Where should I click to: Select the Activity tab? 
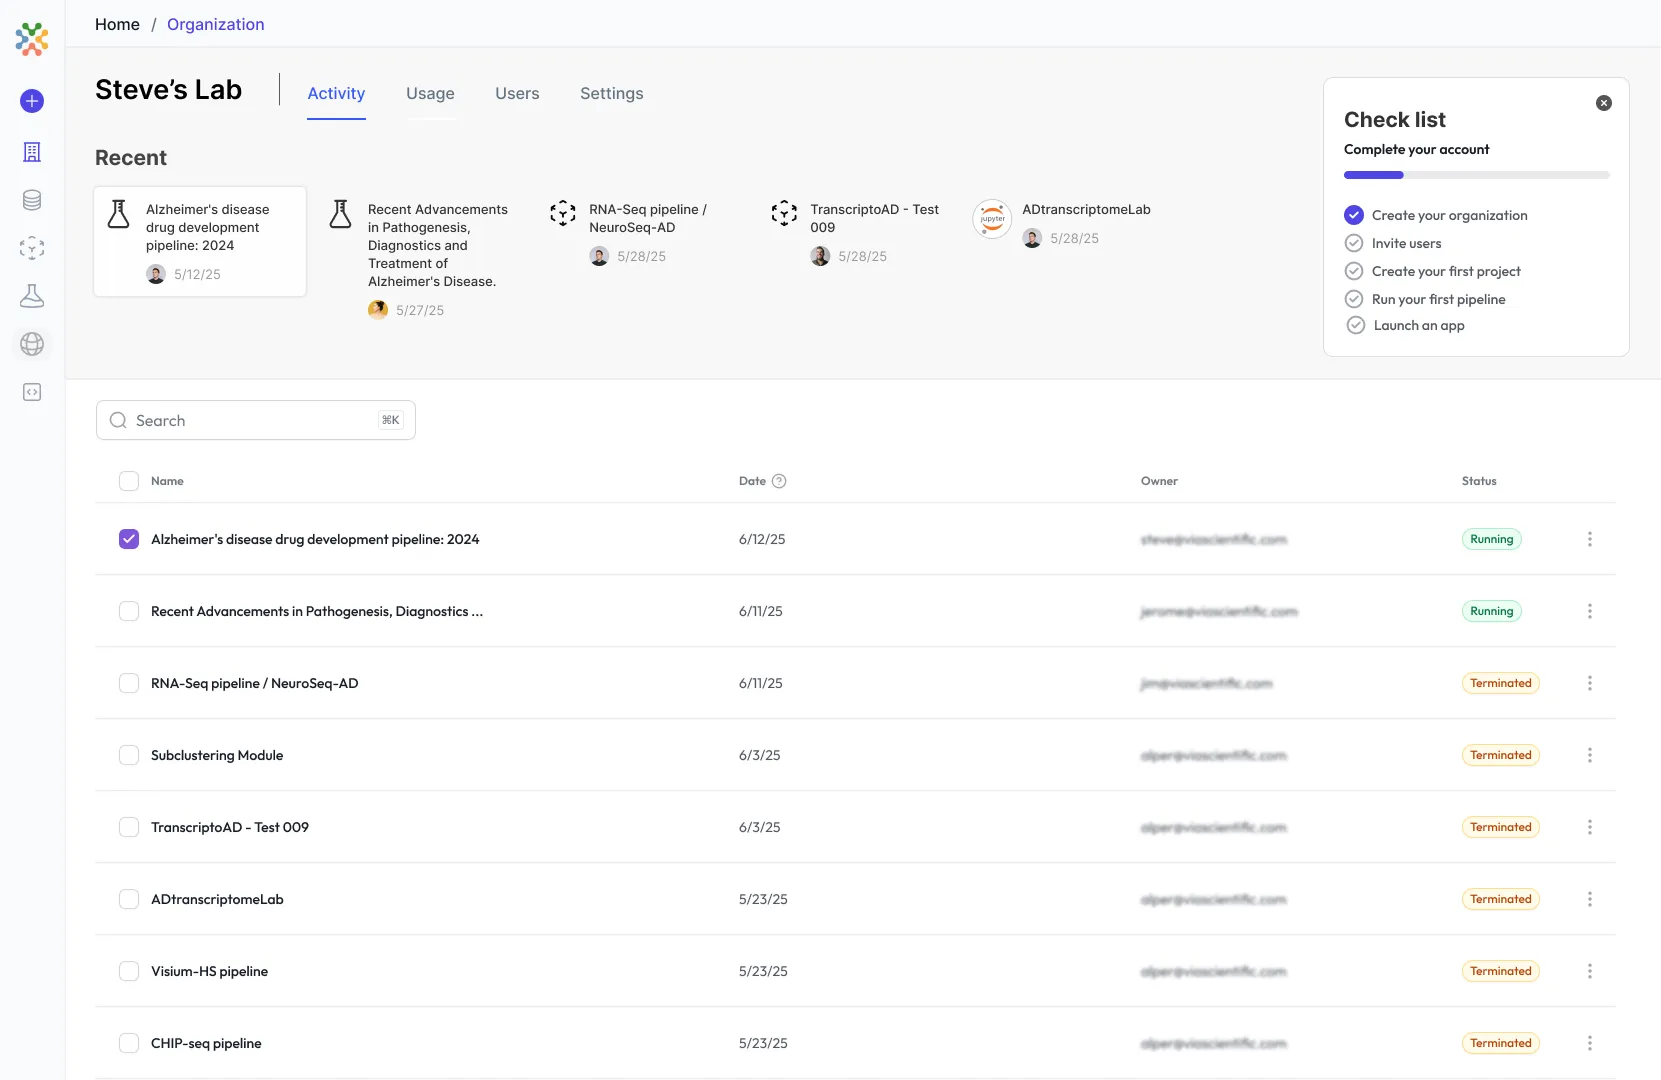click(x=336, y=93)
